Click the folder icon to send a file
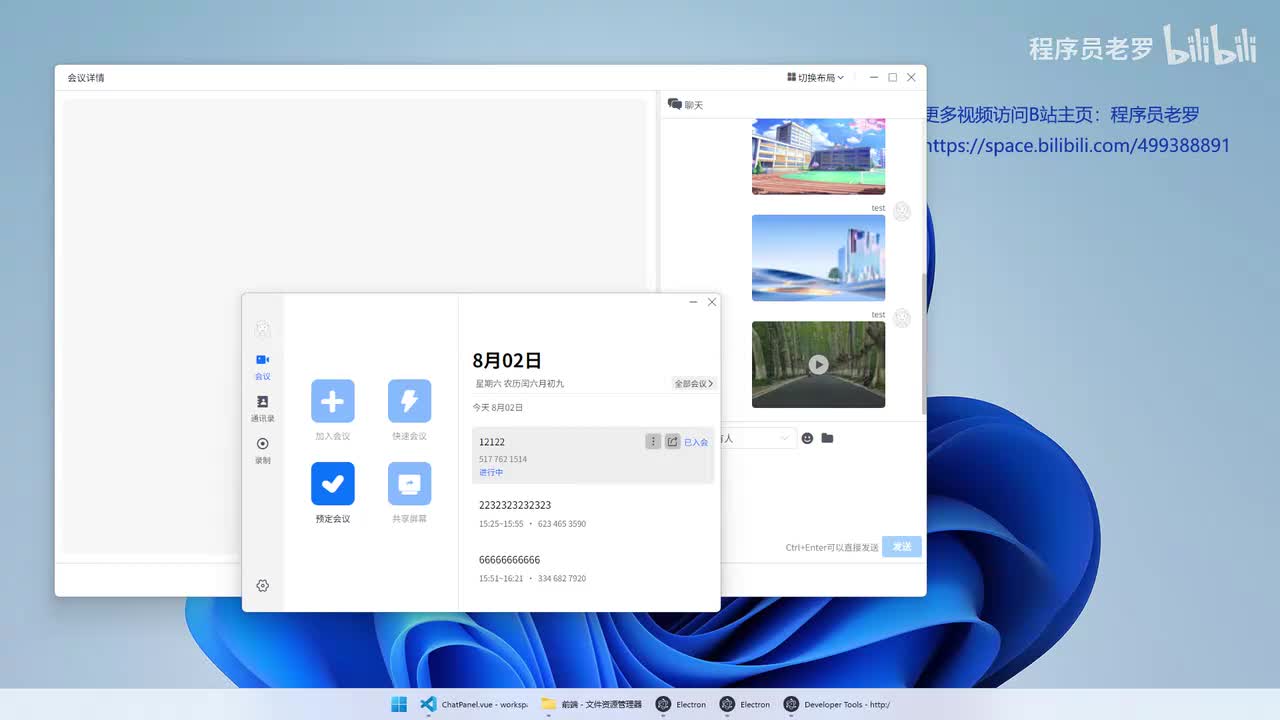Screen dimensions: 1280x720 pos(827,438)
